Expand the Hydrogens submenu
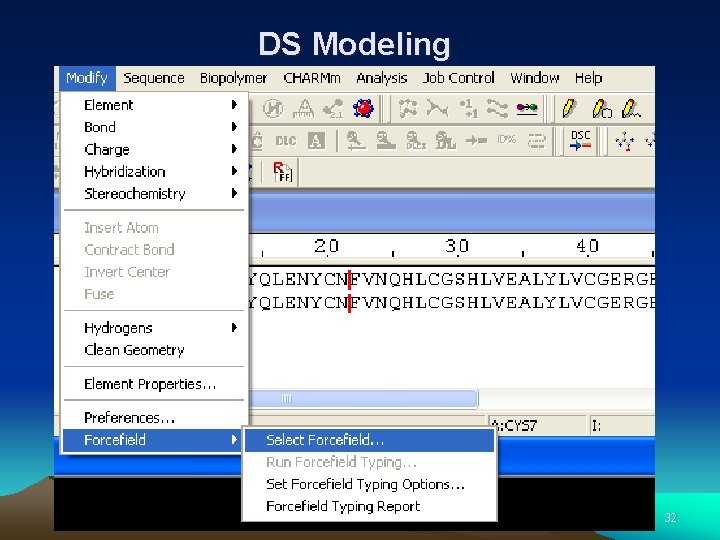The width and height of the screenshot is (720, 540). click(x=154, y=327)
